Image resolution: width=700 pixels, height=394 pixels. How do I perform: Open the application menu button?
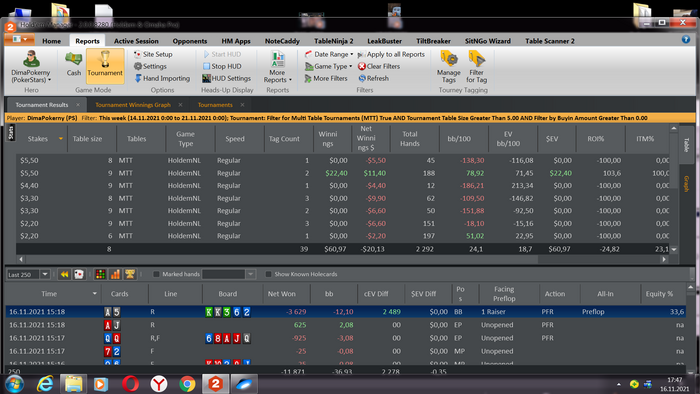click(x=19, y=39)
